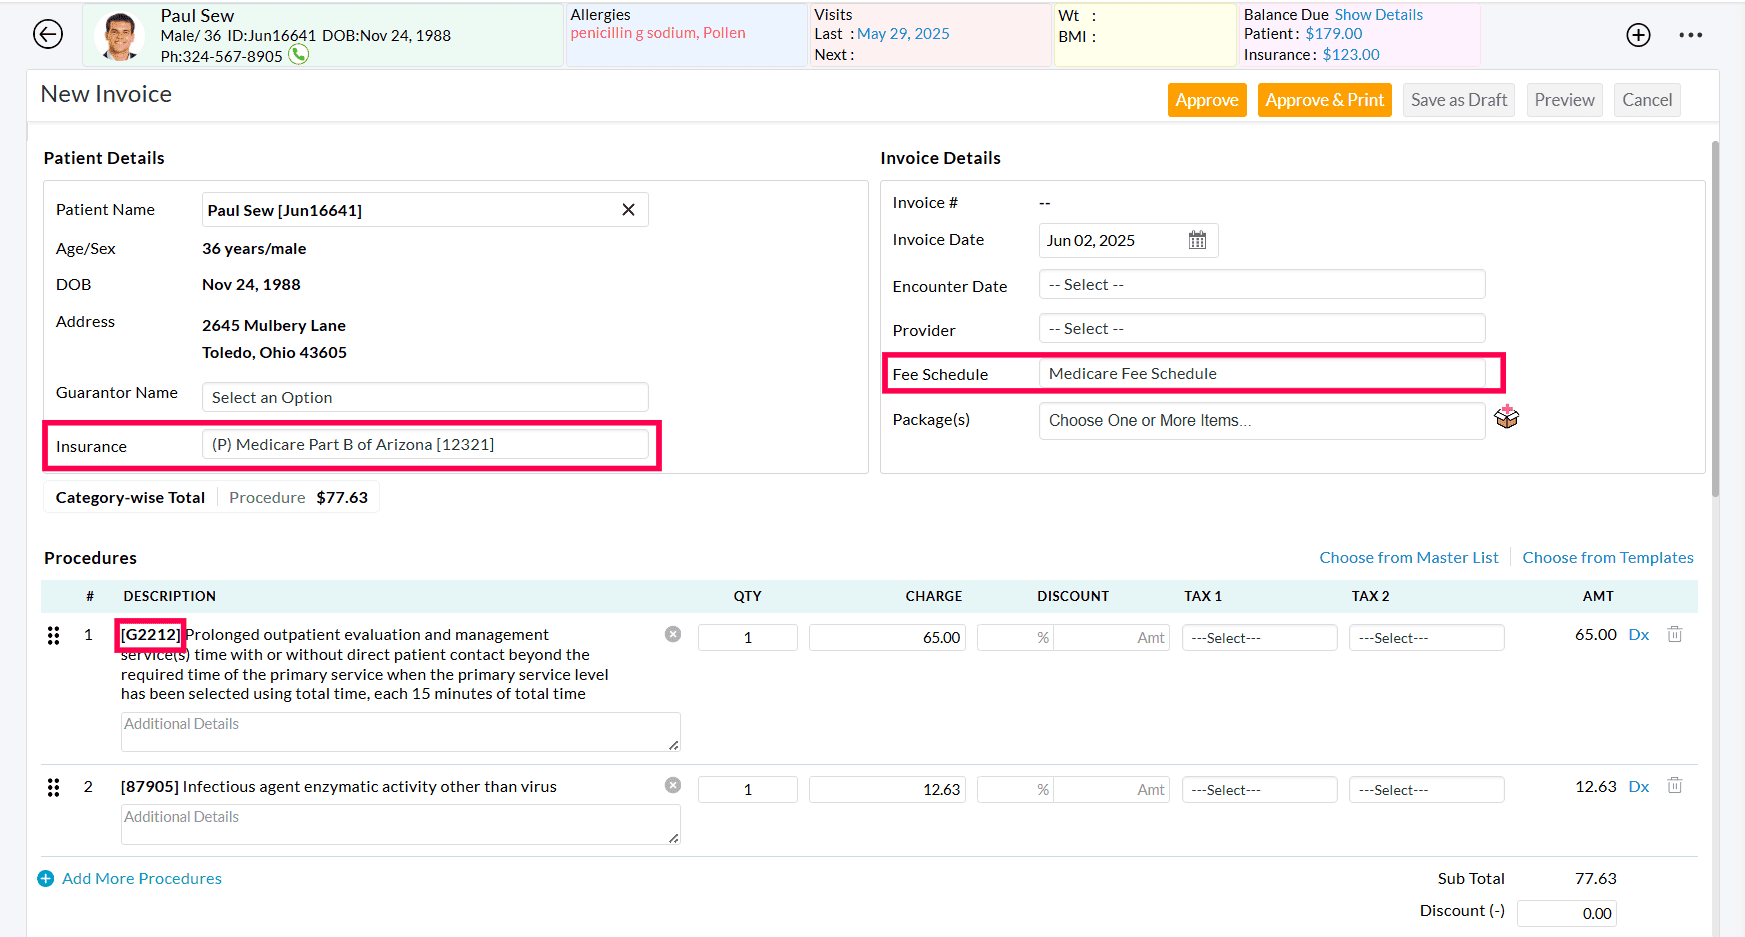Click Save as Draft button

pos(1458,100)
